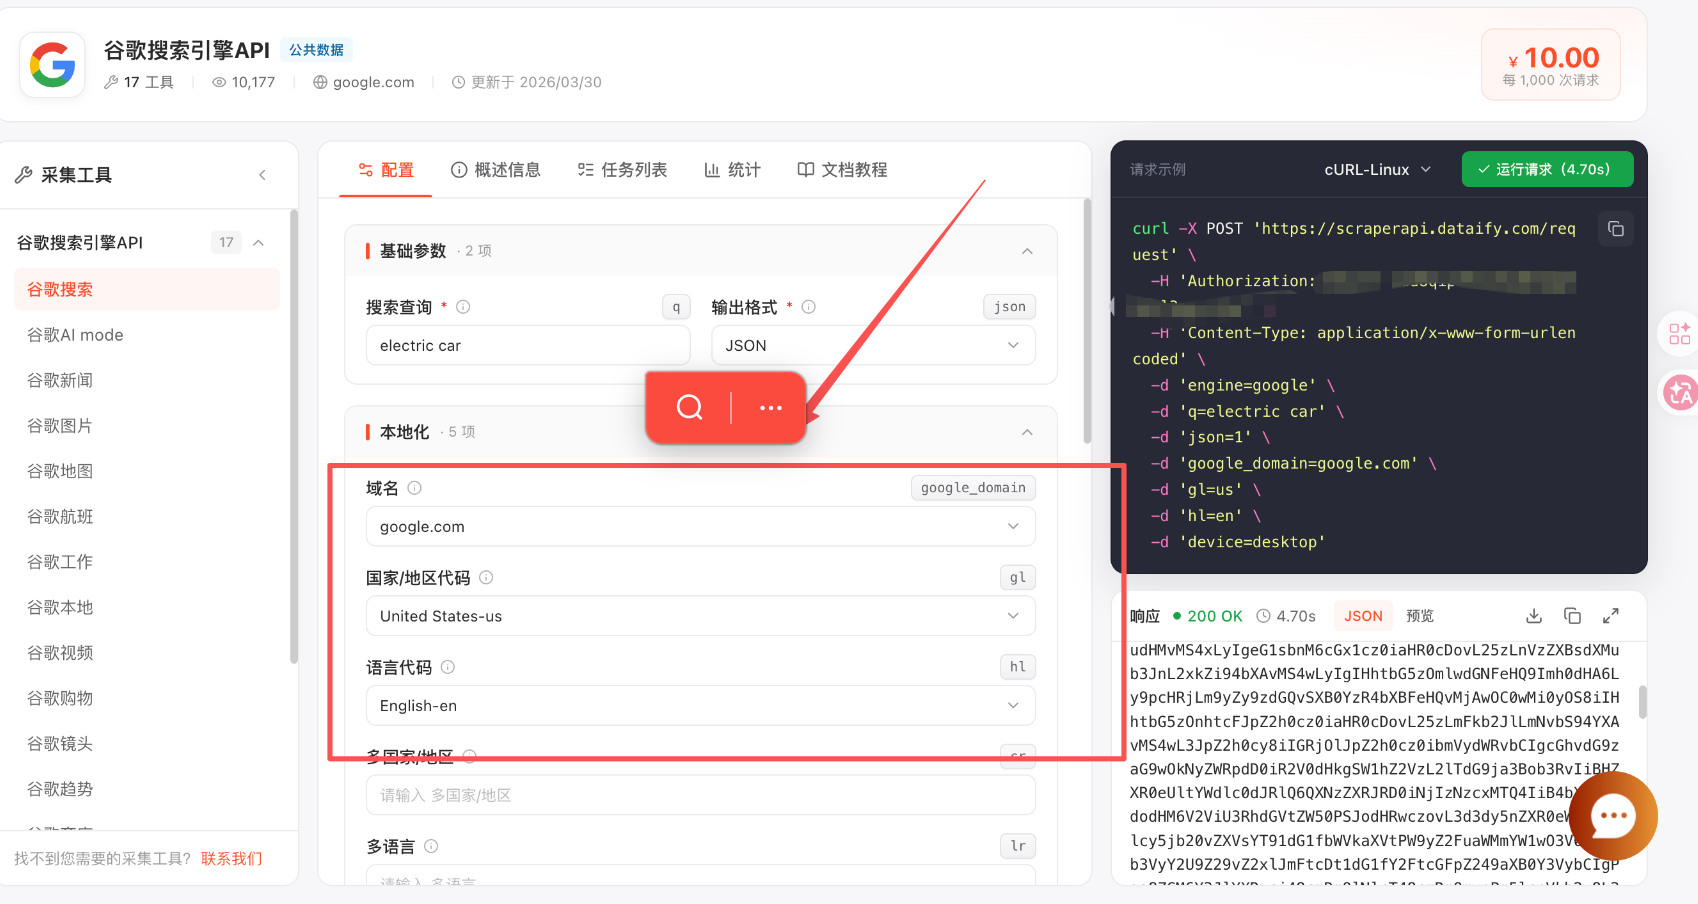The width and height of the screenshot is (1698, 904).
Task: Select 谷歌AI mode in the sidebar
Action: tap(147, 335)
